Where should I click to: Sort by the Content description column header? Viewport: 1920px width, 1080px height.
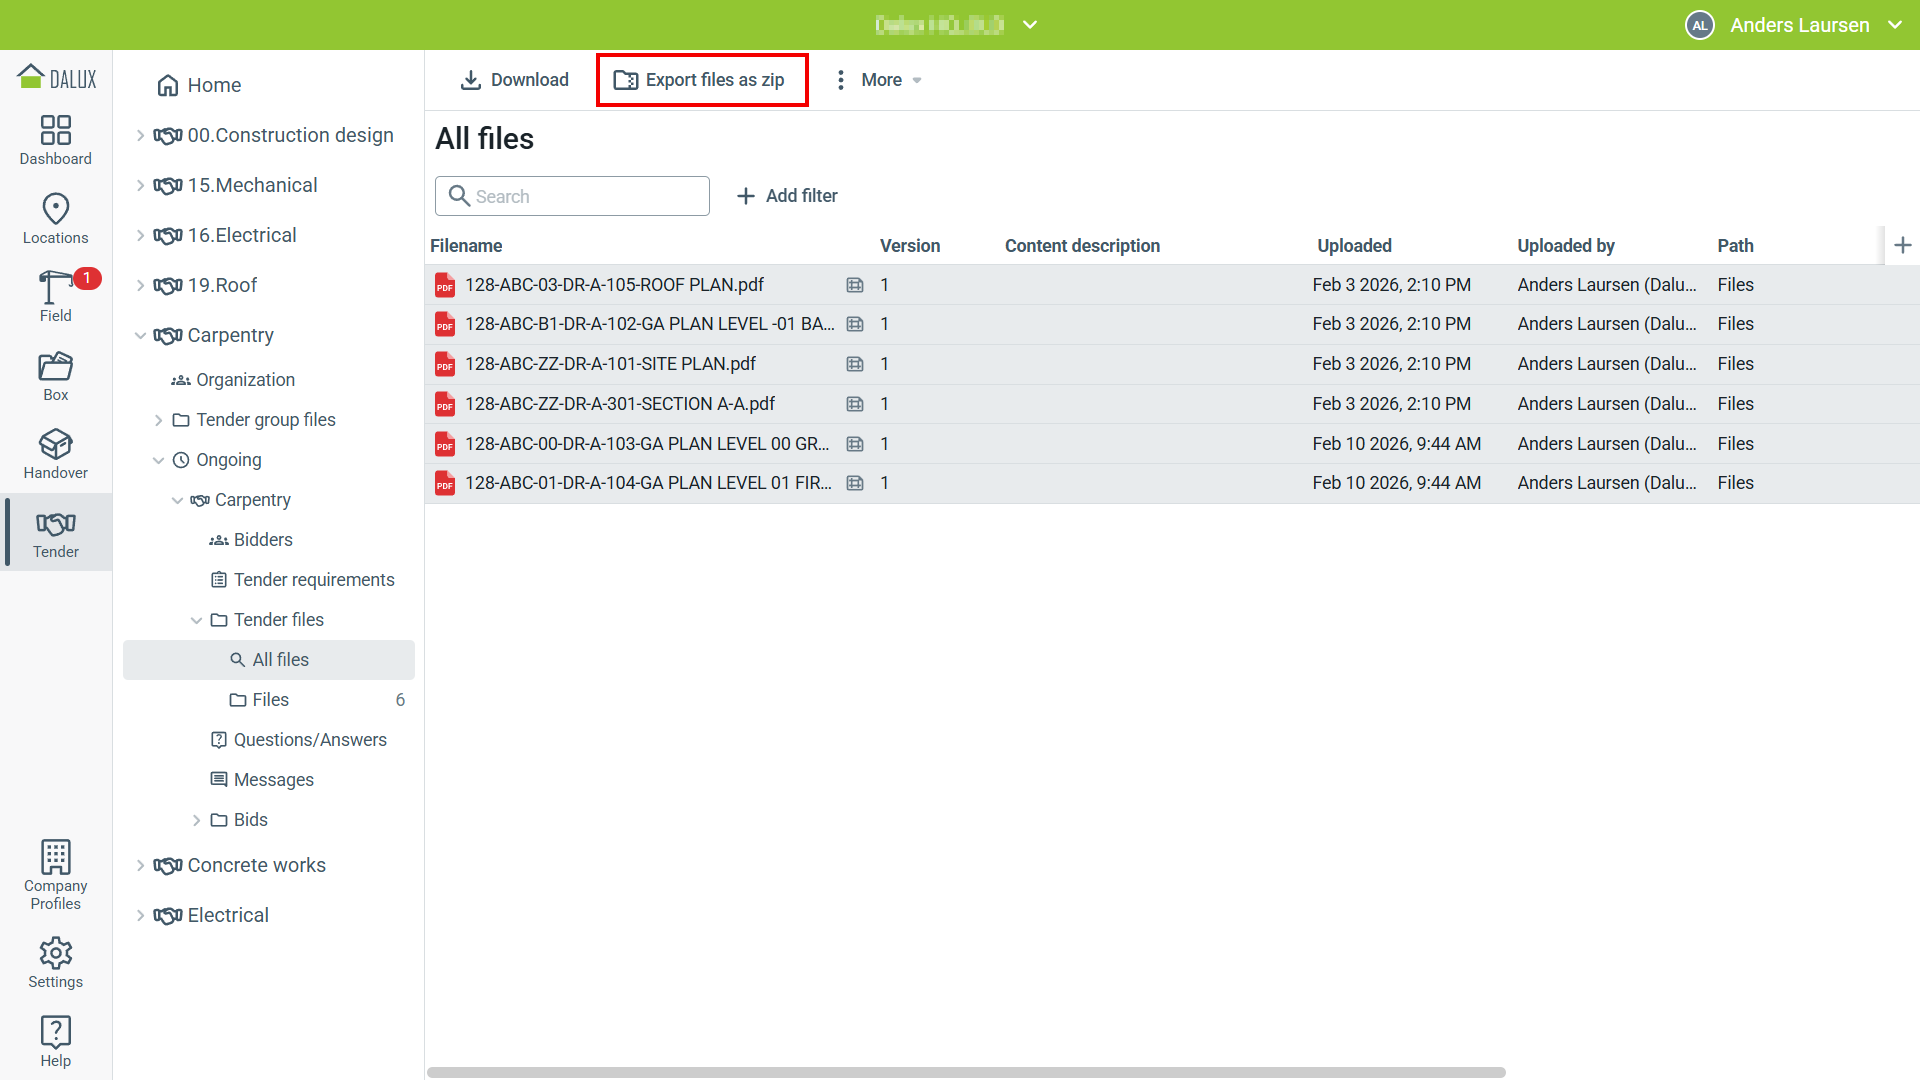click(x=1082, y=246)
